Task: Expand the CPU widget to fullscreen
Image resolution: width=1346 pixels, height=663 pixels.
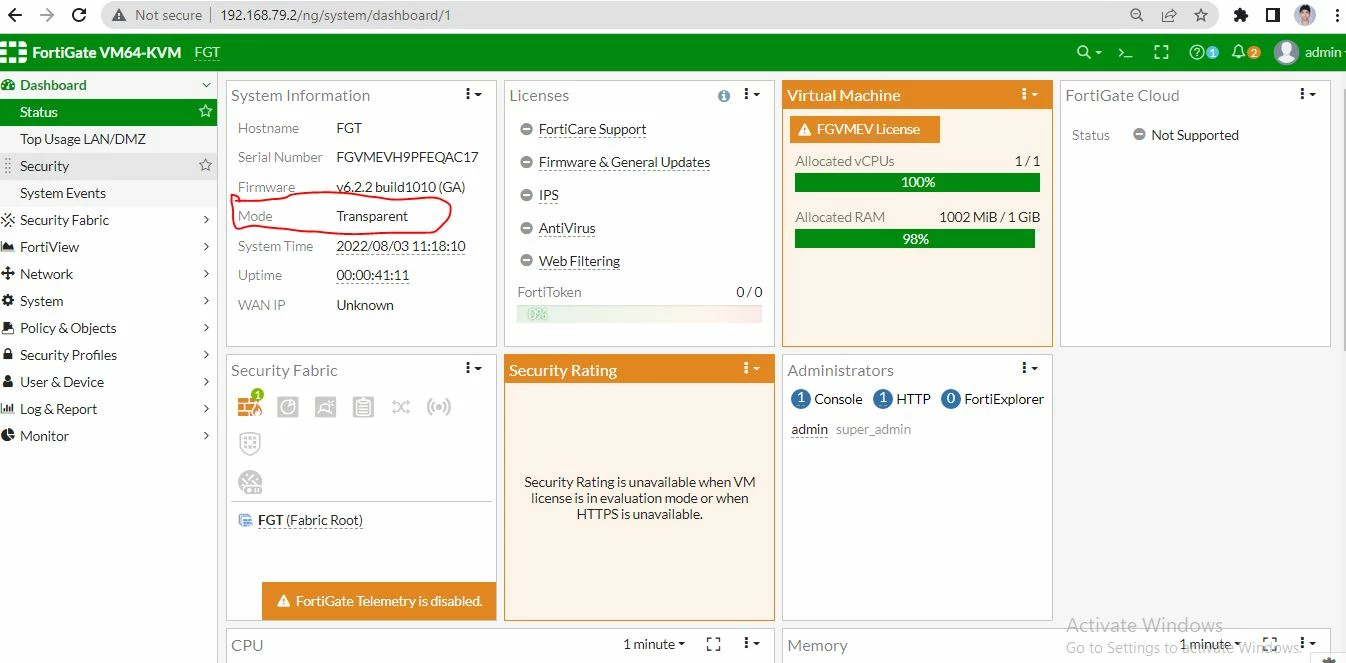Action: tap(713, 644)
